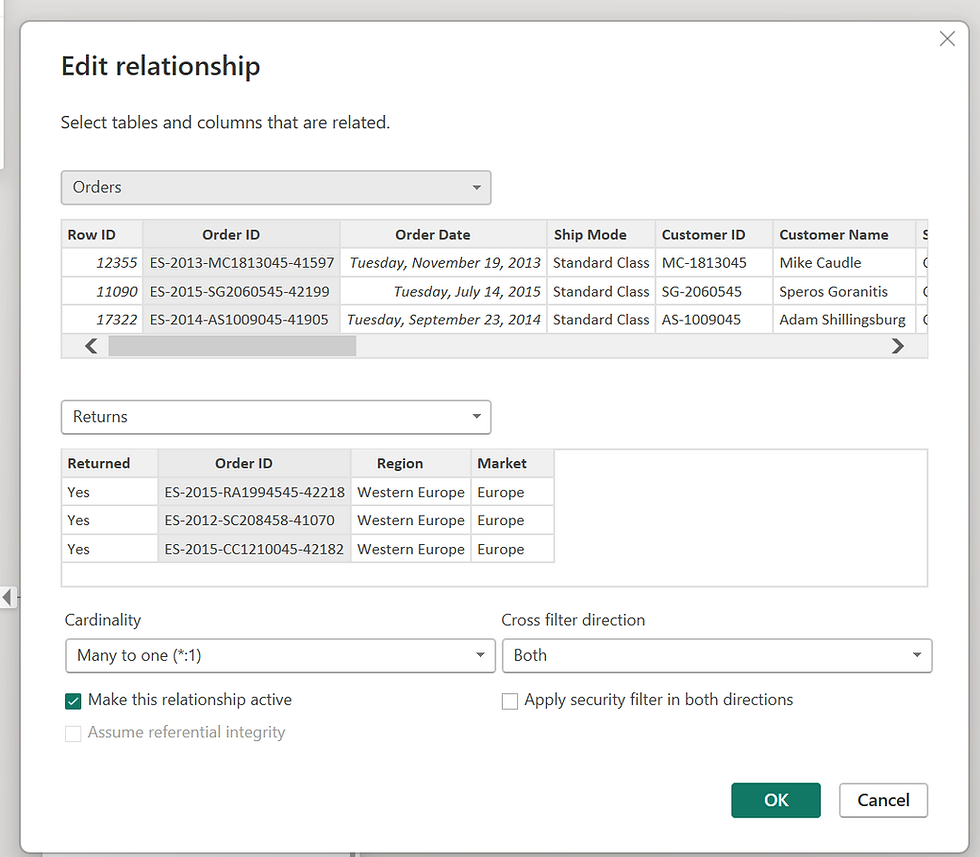Enable Apply security filter in both directions
The image size is (980, 857).
pyautogui.click(x=510, y=701)
